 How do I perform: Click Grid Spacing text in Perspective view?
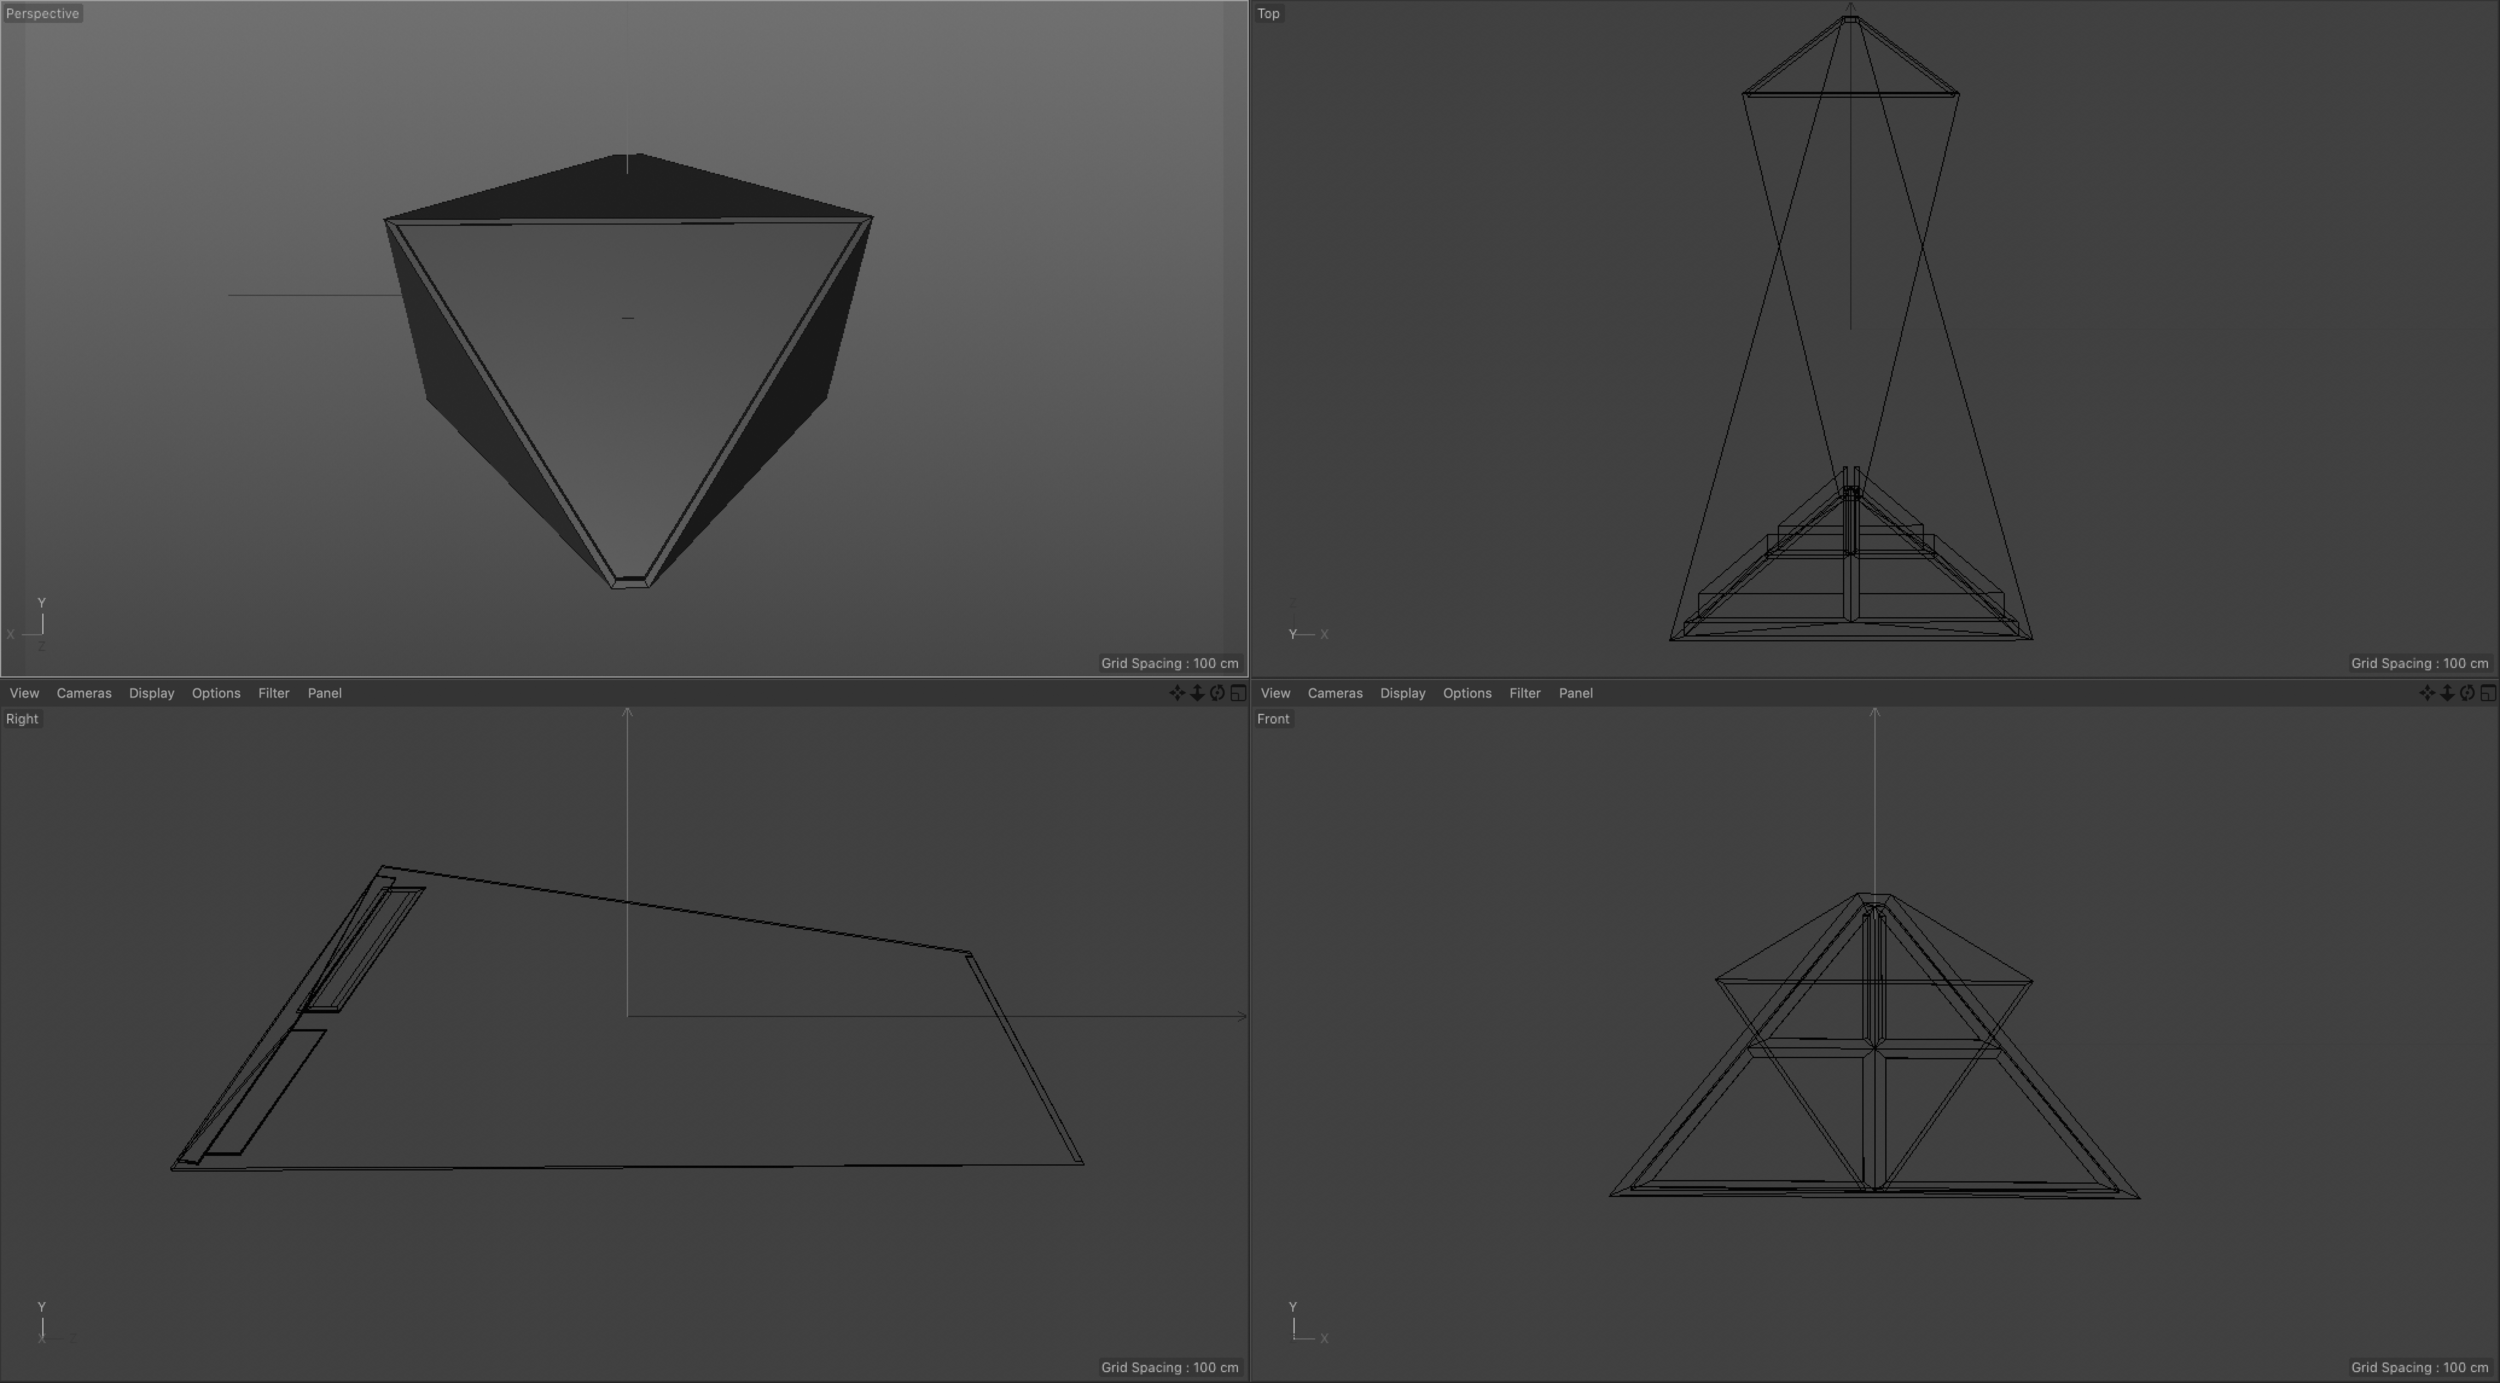(1170, 663)
